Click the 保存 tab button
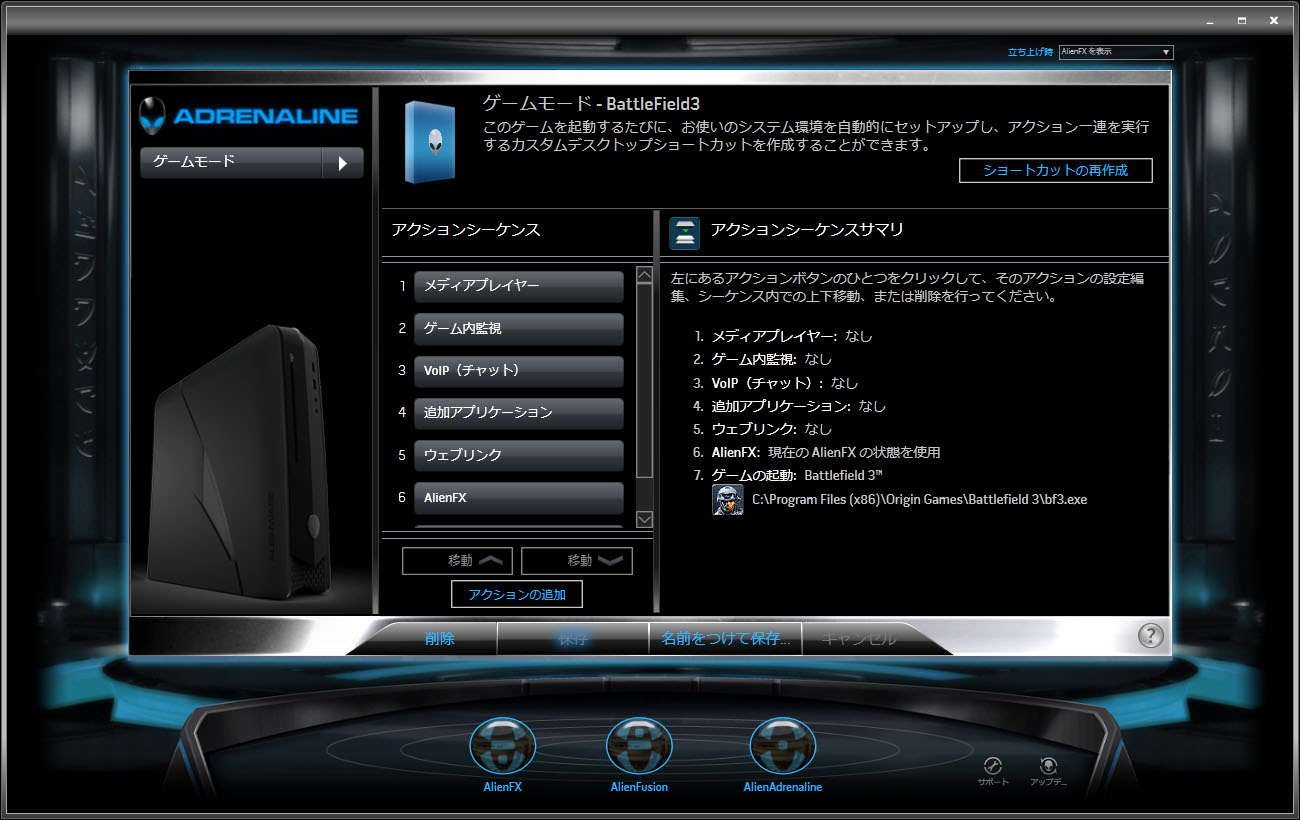 click(x=574, y=638)
